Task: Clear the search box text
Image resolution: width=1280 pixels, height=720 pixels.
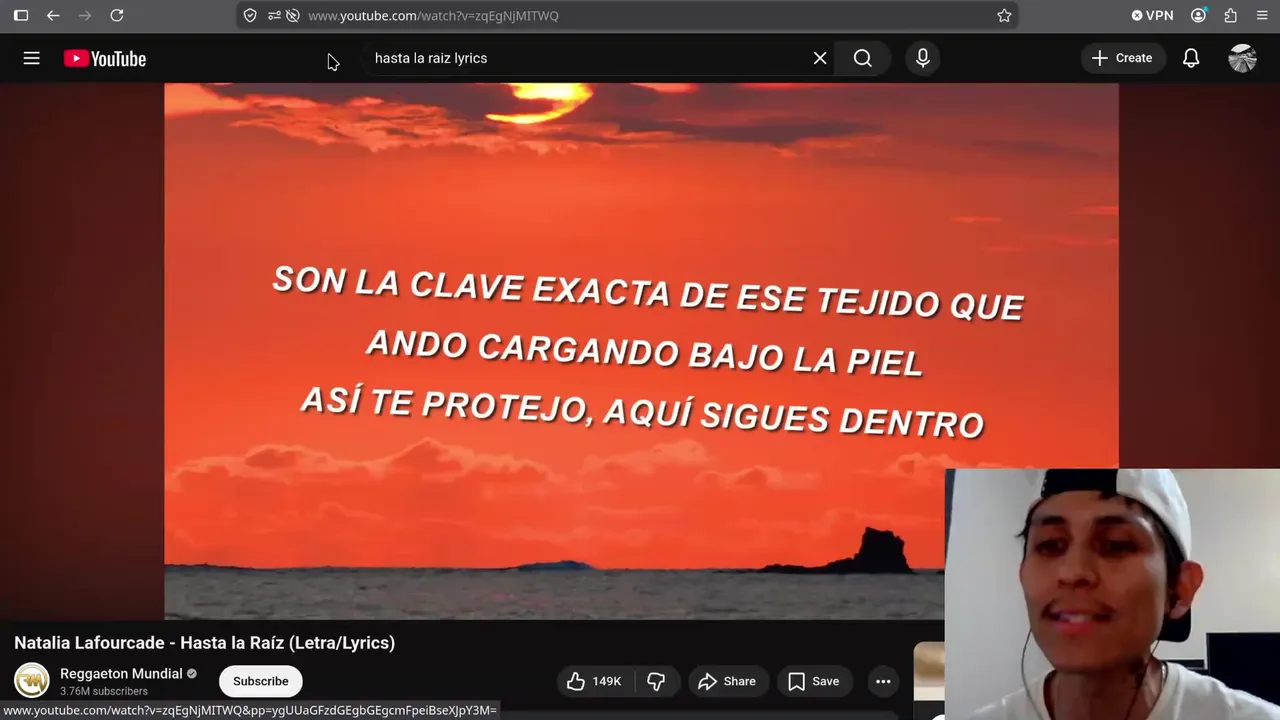Action: pyautogui.click(x=820, y=58)
